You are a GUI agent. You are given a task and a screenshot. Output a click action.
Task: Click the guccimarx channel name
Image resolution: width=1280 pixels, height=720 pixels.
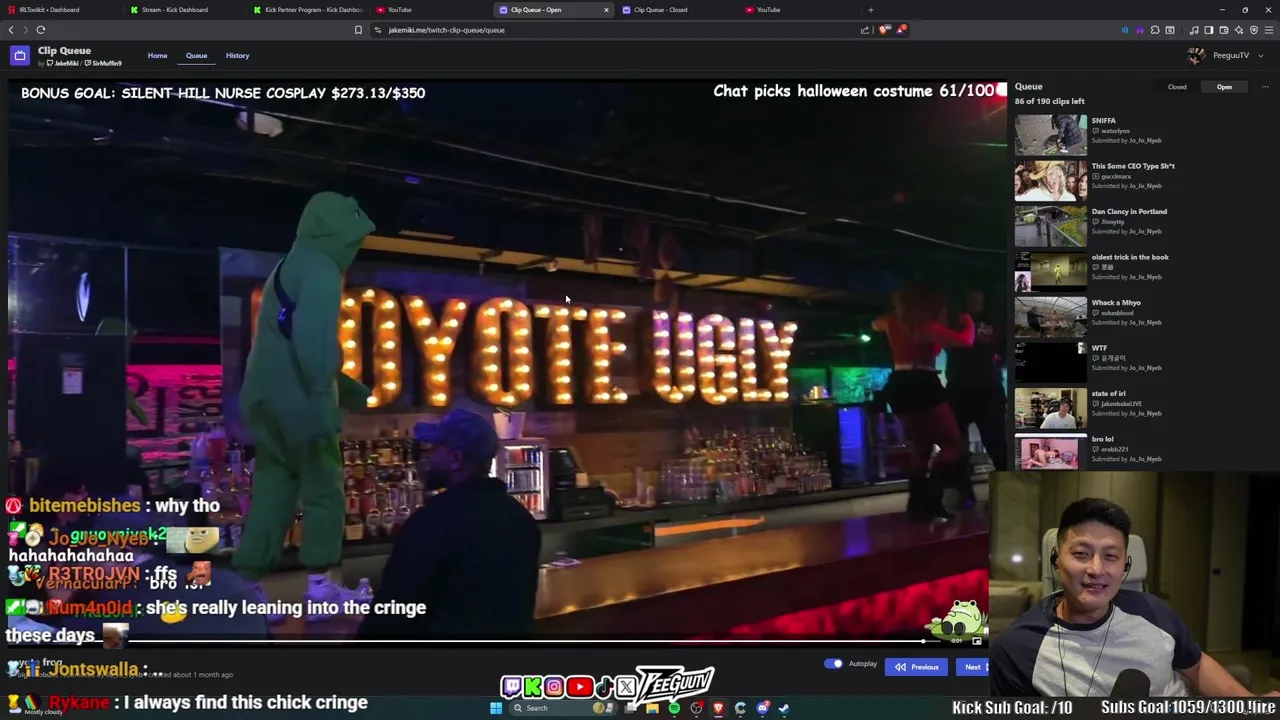pos(1116,177)
